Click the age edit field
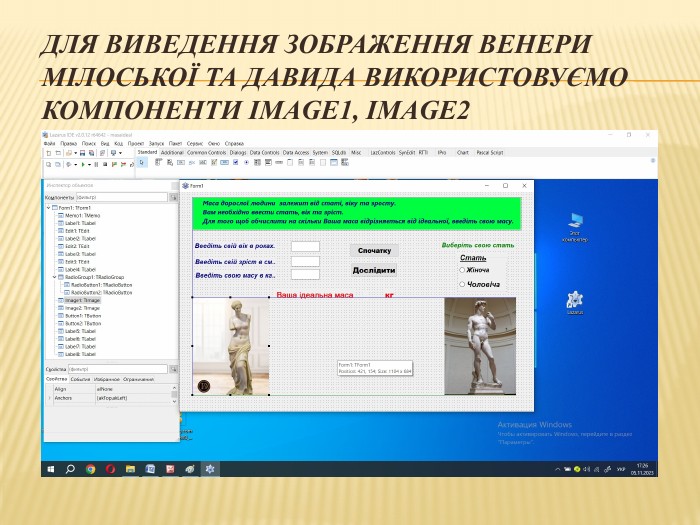 pyautogui.click(x=305, y=246)
